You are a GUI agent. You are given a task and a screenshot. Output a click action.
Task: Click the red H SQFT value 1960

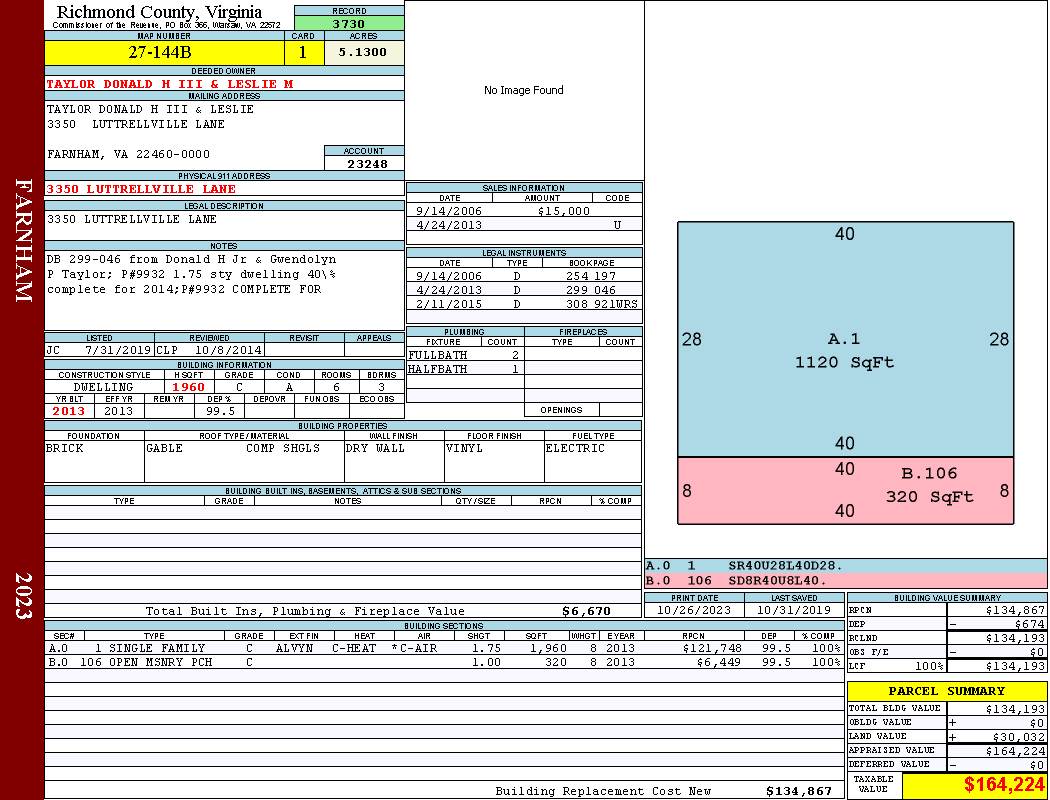tap(188, 387)
